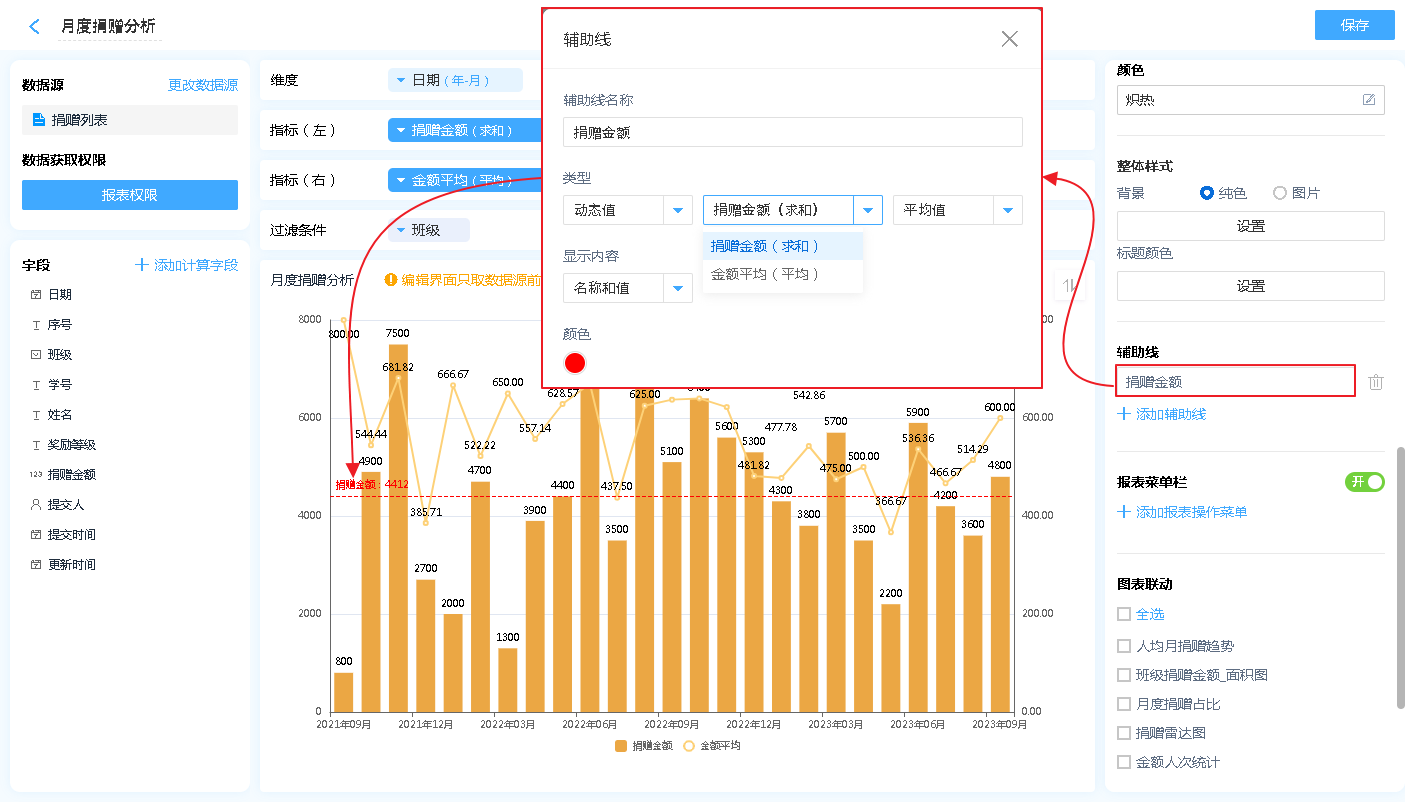Screen dimensions: 1405x802
Task: Click the calendar icon next to 日期 field
Action: [36, 295]
